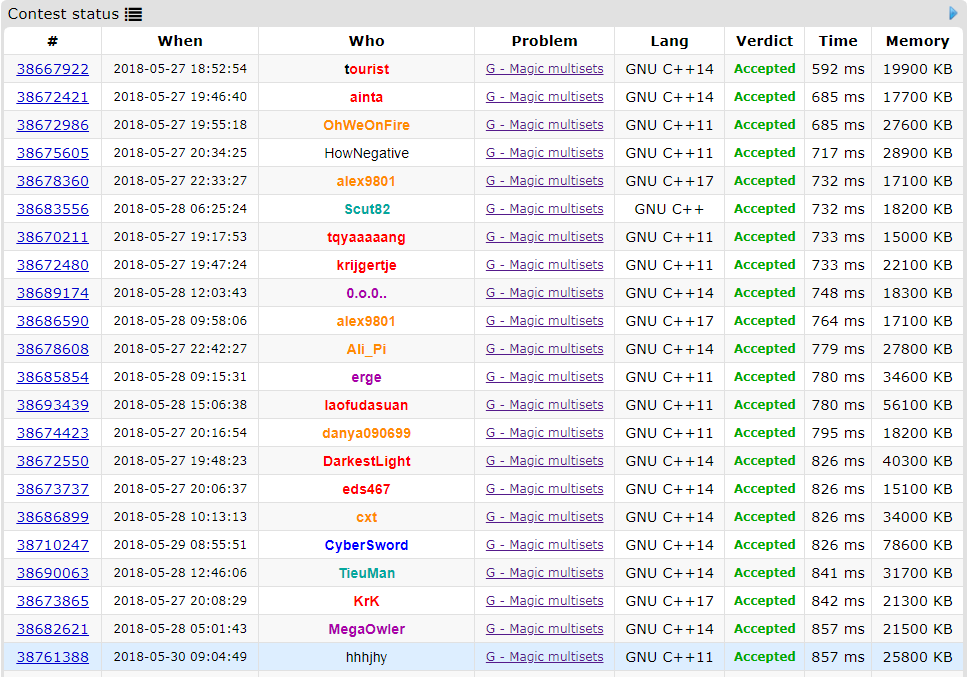Screen dimensions: 968x677
Task: Visit eds467's profile
Action: 367,489
